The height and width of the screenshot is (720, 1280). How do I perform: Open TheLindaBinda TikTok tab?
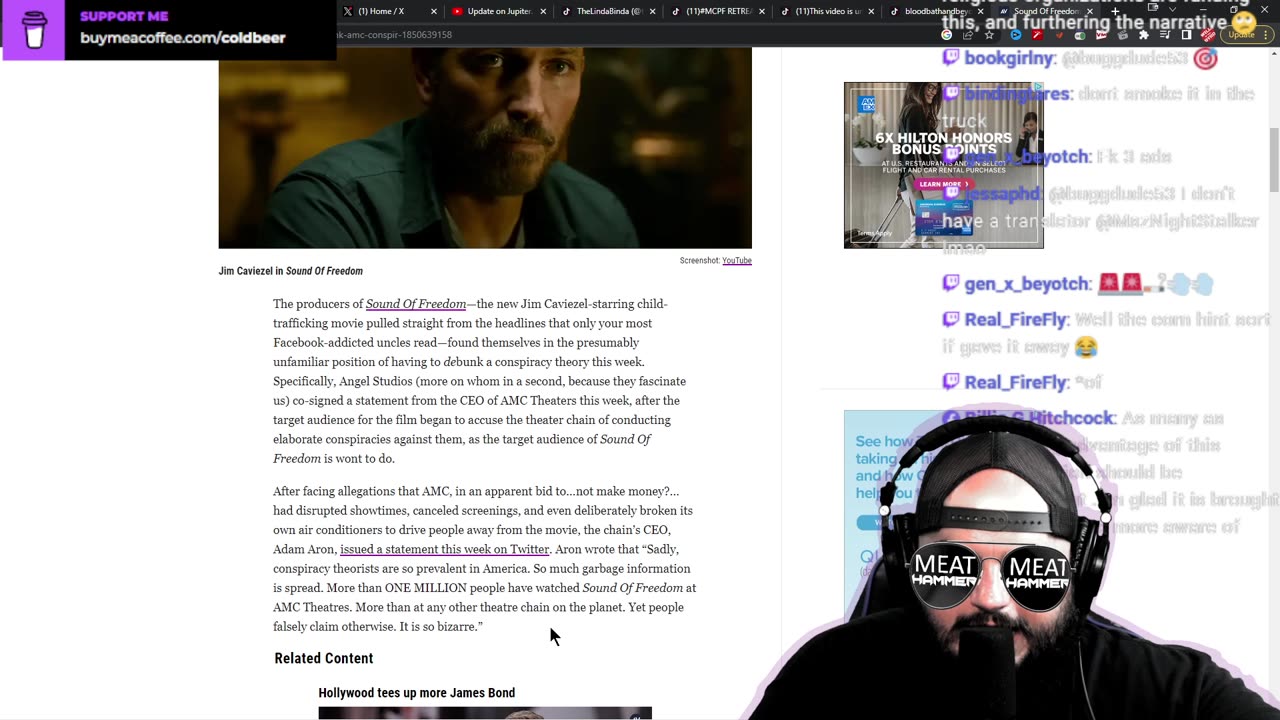coord(608,11)
